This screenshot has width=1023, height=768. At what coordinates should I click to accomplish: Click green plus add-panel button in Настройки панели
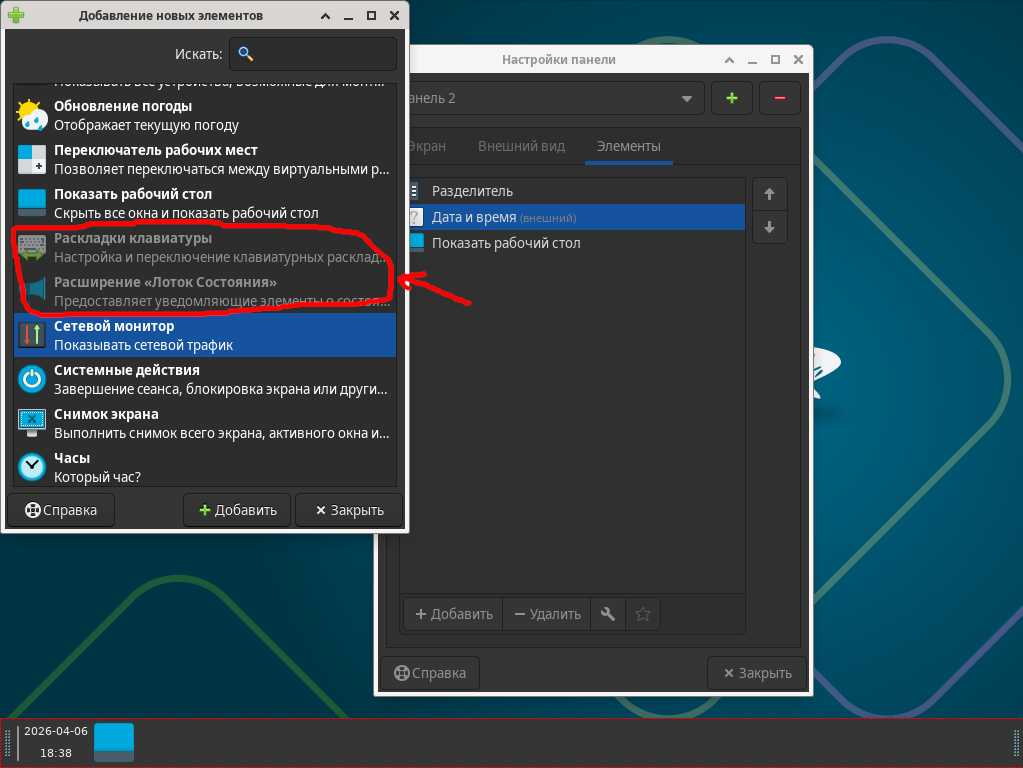[731, 98]
